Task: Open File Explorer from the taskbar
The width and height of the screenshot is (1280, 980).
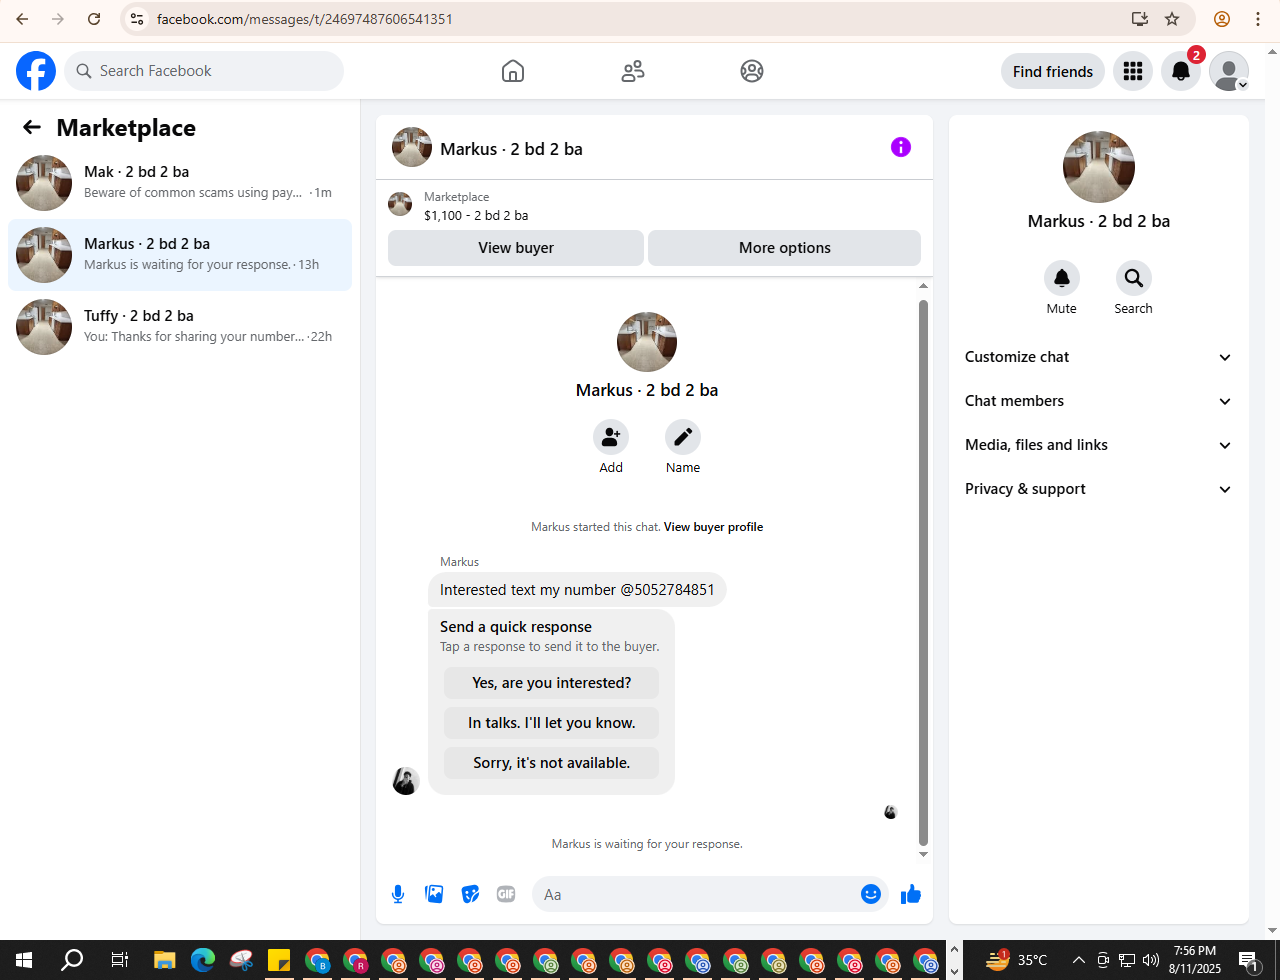Action: point(165,960)
